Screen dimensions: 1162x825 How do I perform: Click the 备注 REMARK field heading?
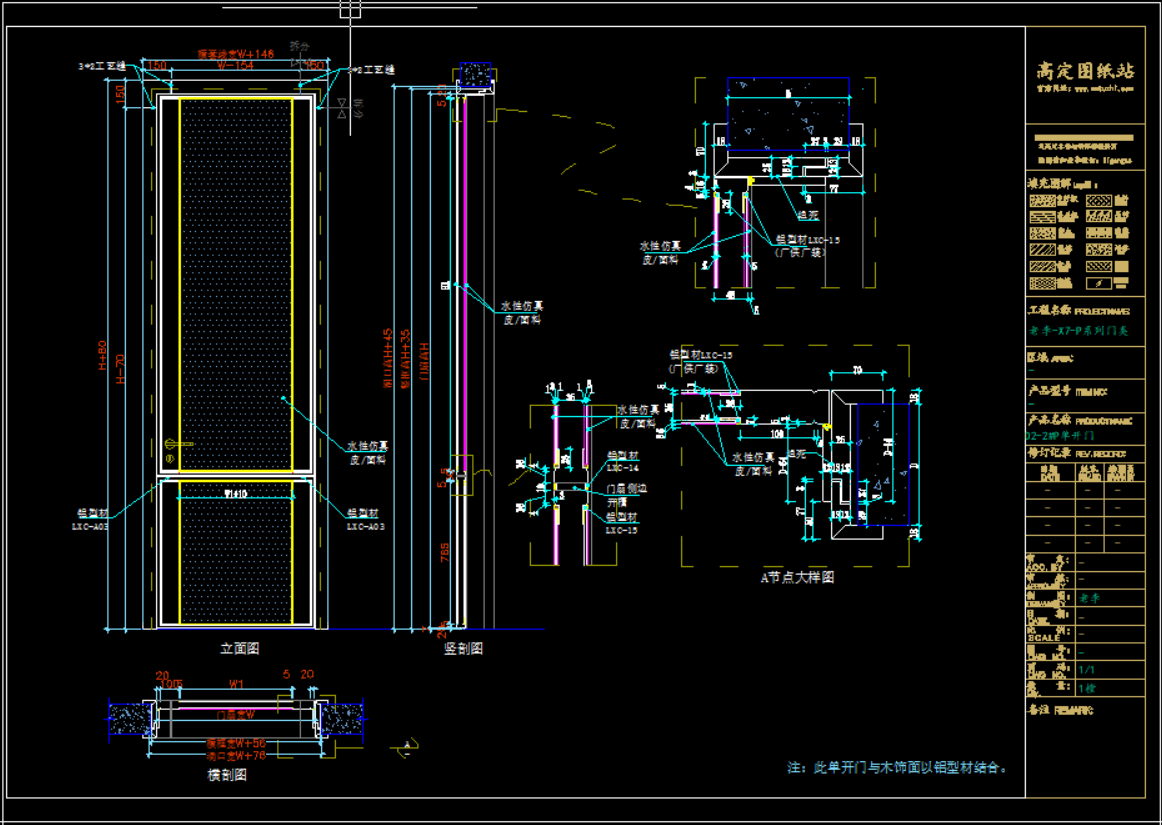[x=1060, y=711]
